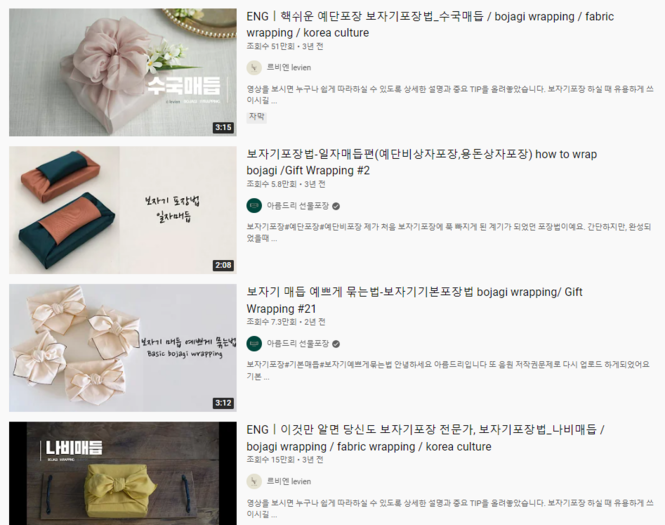
Task: Click verified badge on Gift Wrapping #2 channel
Action: 336,206
